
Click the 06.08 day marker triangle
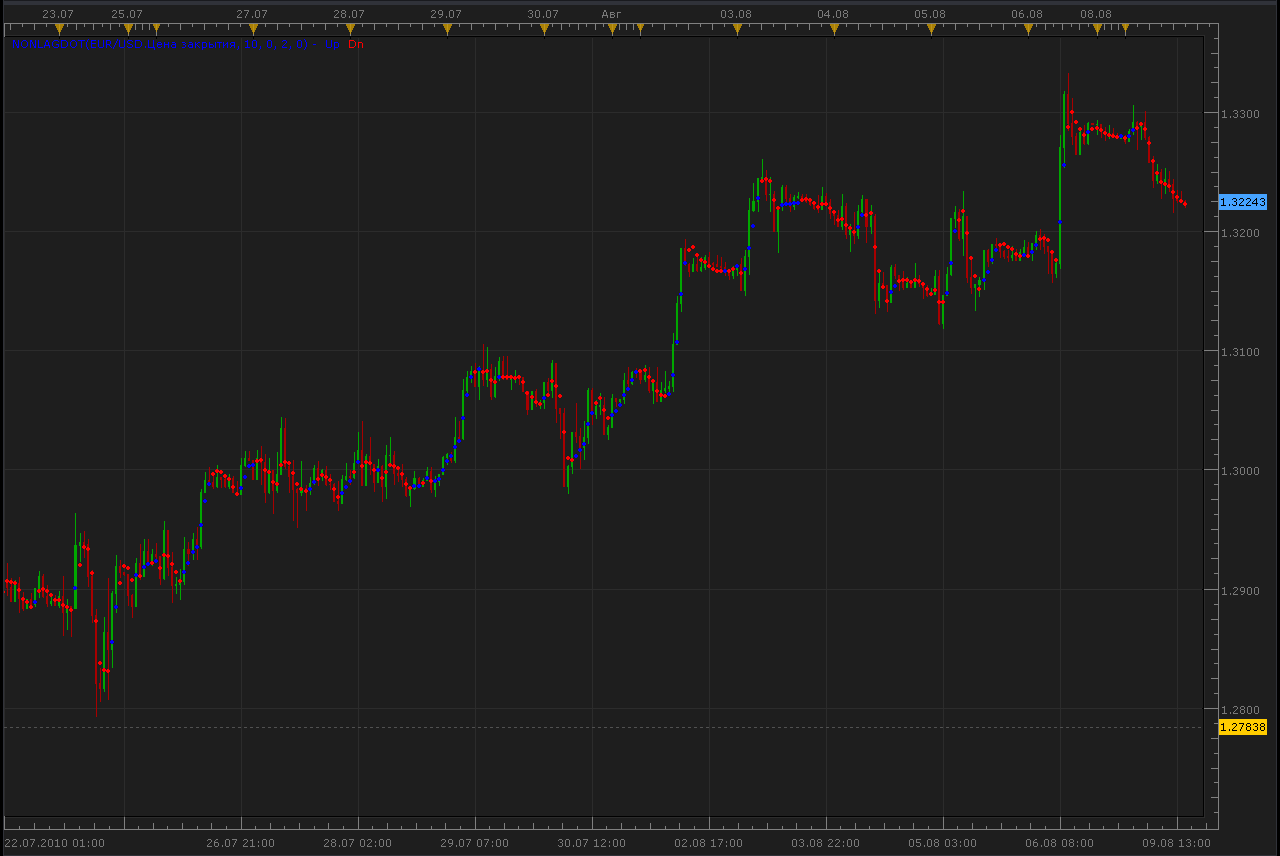[1028, 29]
